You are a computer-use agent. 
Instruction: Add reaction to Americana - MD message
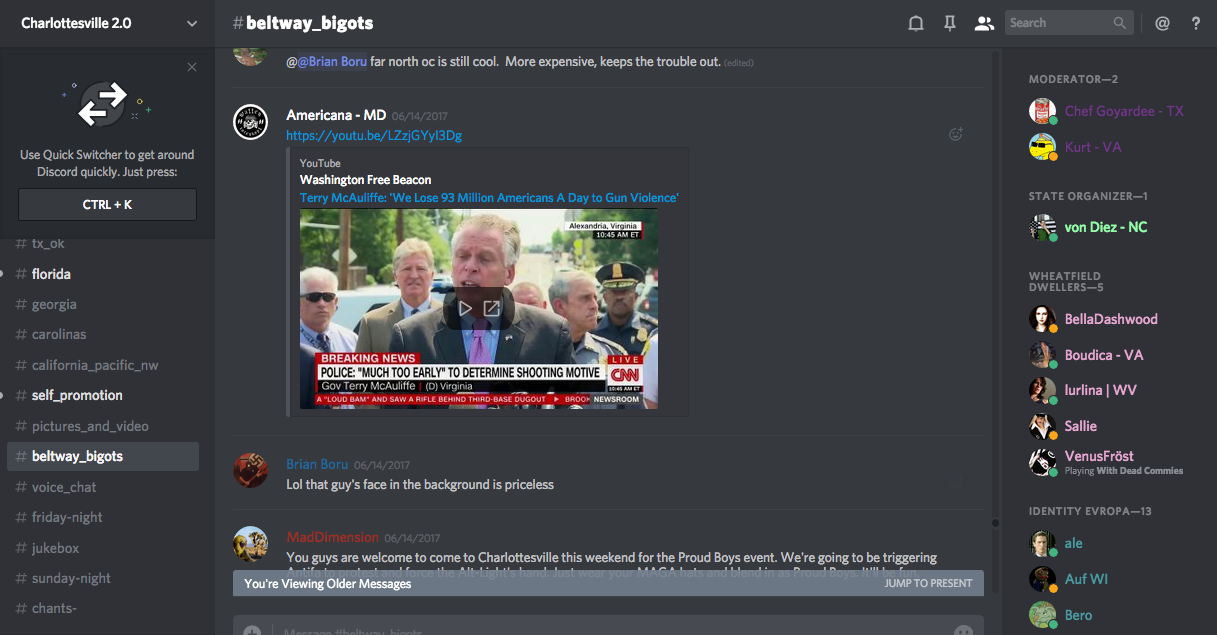(x=955, y=134)
